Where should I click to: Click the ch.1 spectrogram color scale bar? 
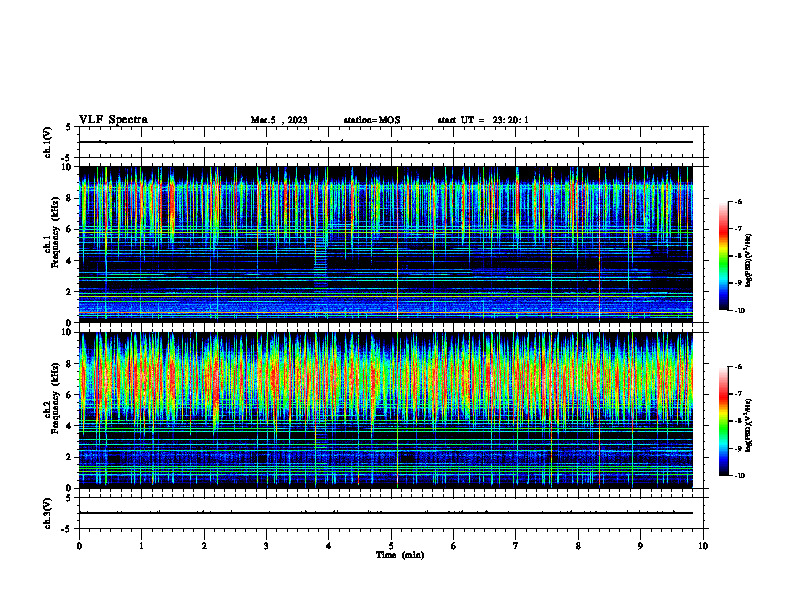point(724,256)
